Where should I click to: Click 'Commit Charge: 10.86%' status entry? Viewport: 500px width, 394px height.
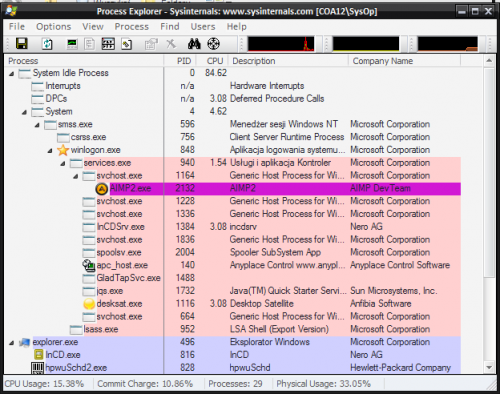click(x=145, y=384)
